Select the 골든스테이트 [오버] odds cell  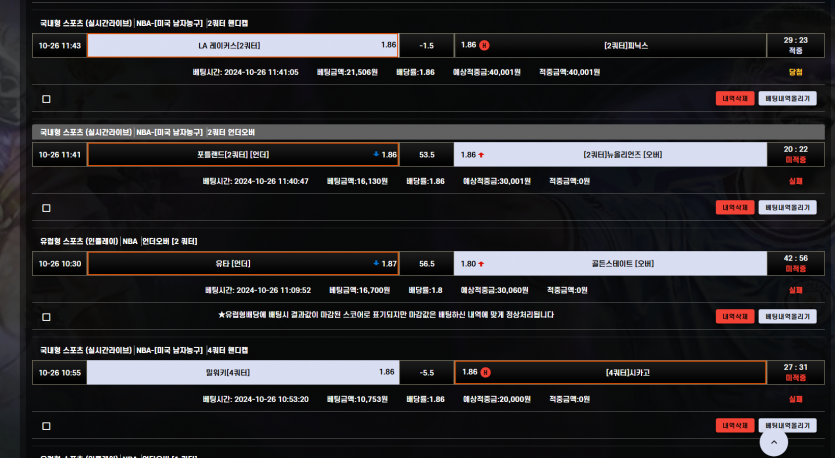click(x=610, y=264)
